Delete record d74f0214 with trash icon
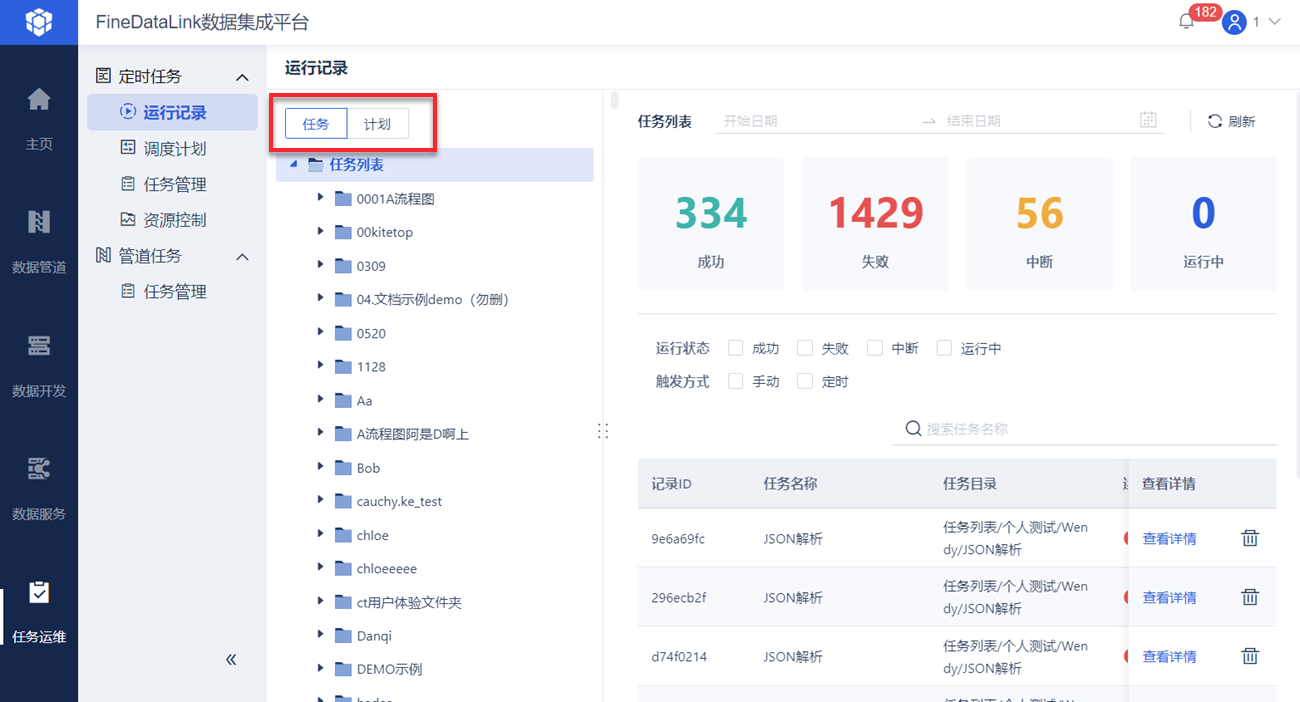This screenshot has width=1300, height=702. [x=1250, y=656]
